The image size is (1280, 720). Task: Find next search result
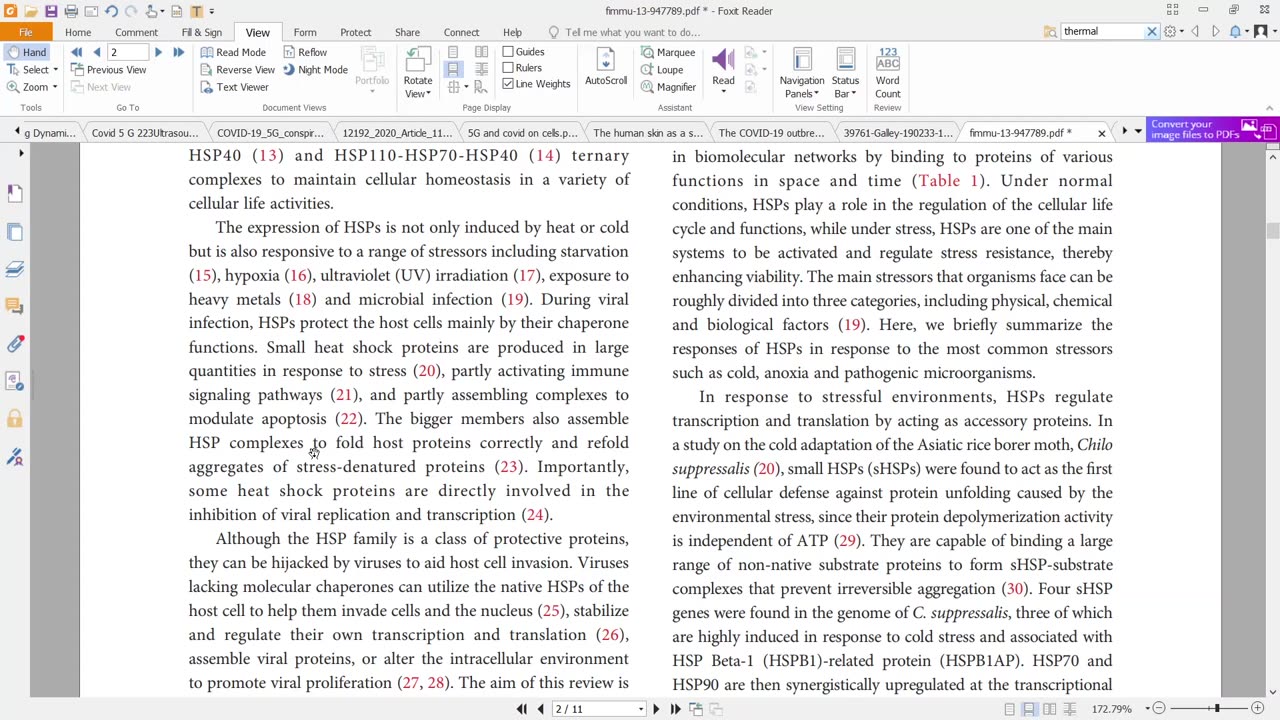pos(1216,32)
